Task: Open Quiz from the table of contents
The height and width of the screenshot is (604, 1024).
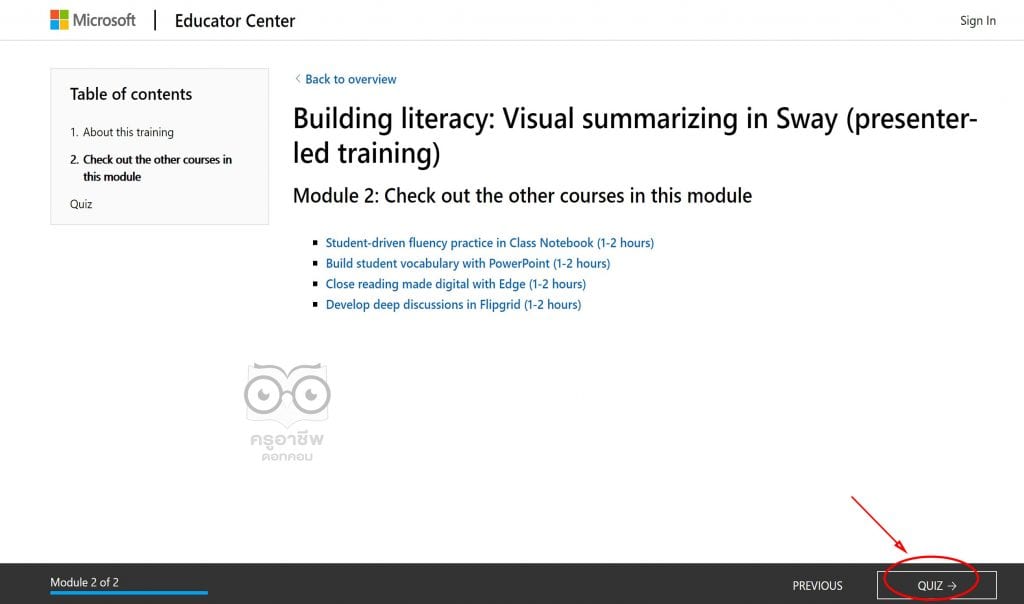Action: point(81,204)
